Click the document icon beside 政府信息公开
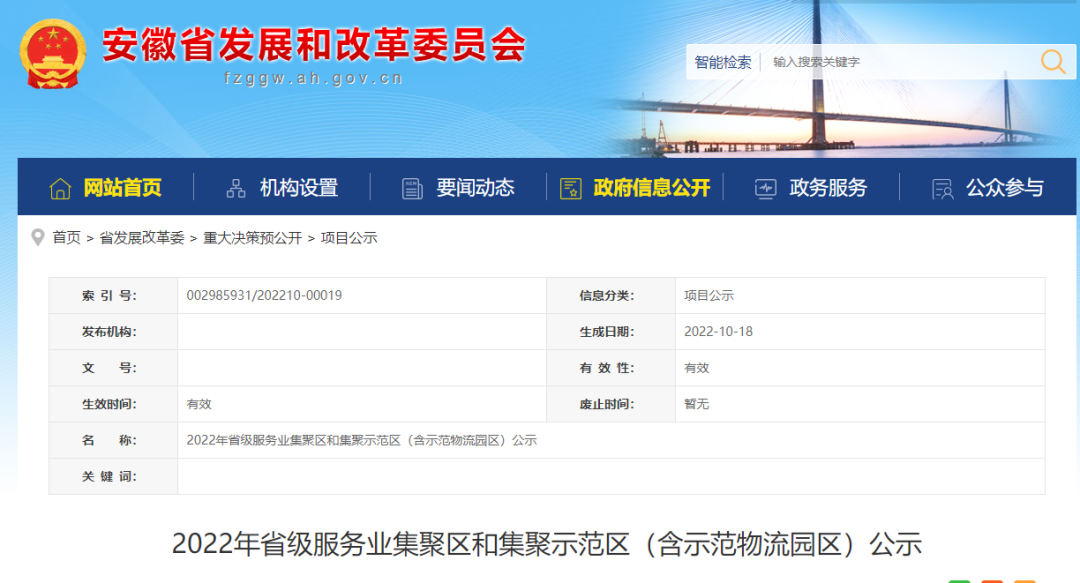The height and width of the screenshot is (583, 1080). coord(570,188)
